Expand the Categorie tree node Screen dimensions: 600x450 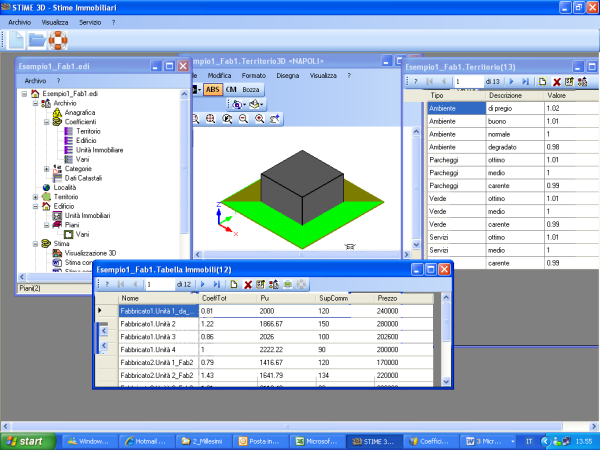click(46, 168)
